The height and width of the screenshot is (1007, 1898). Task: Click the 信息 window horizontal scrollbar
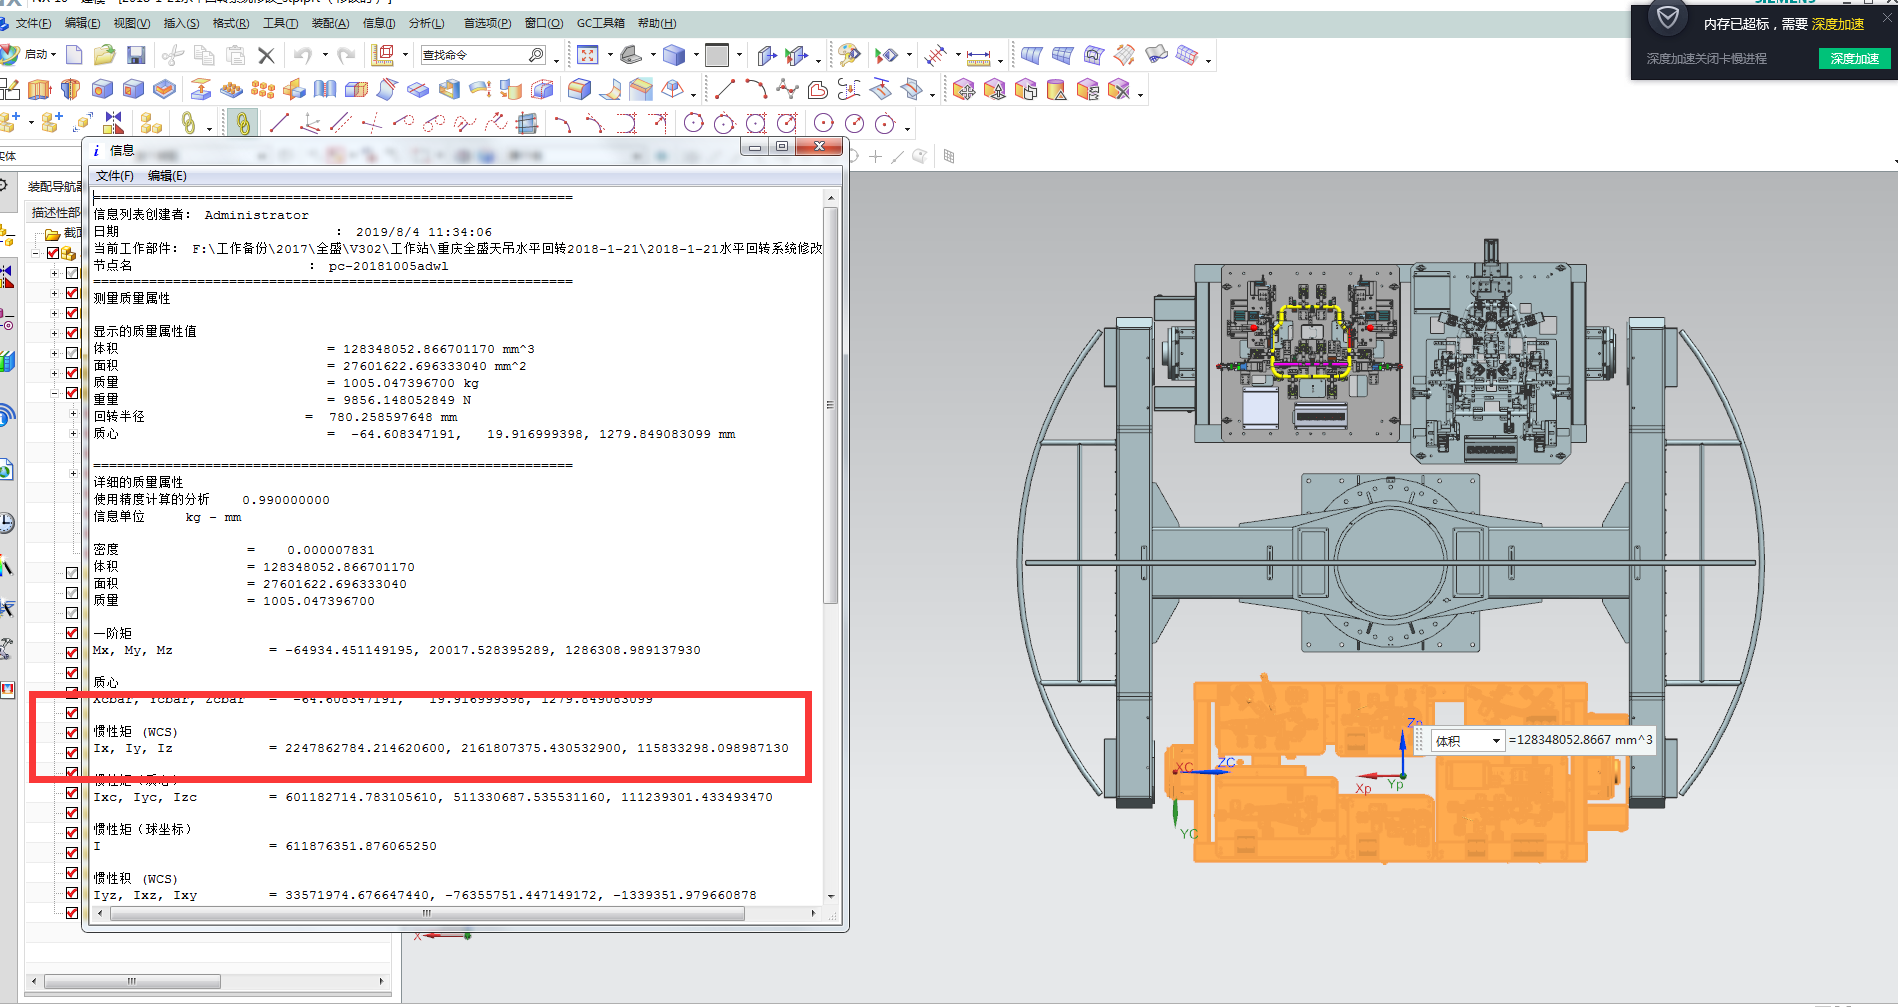pos(427,913)
